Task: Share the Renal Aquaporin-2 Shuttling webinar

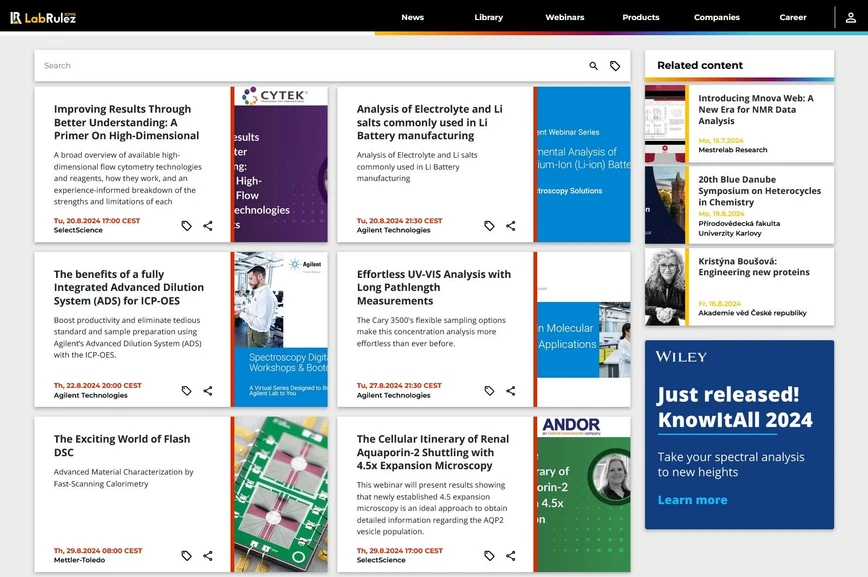Action: 510,555
